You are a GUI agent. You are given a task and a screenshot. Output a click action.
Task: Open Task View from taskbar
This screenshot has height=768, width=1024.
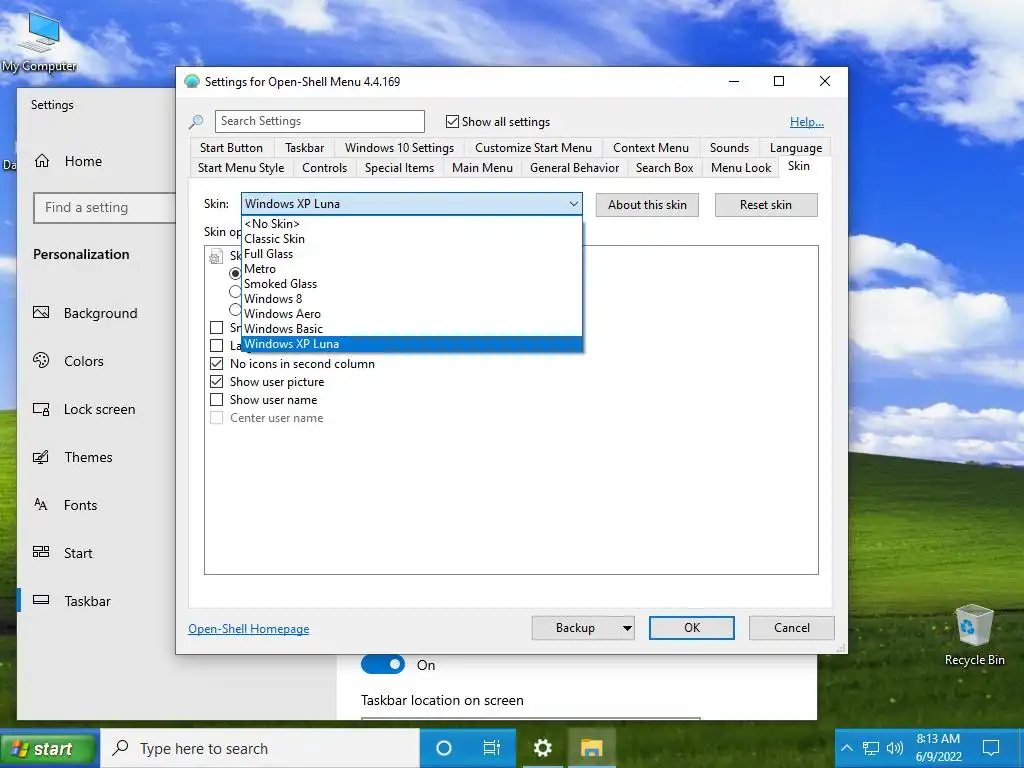(x=491, y=748)
